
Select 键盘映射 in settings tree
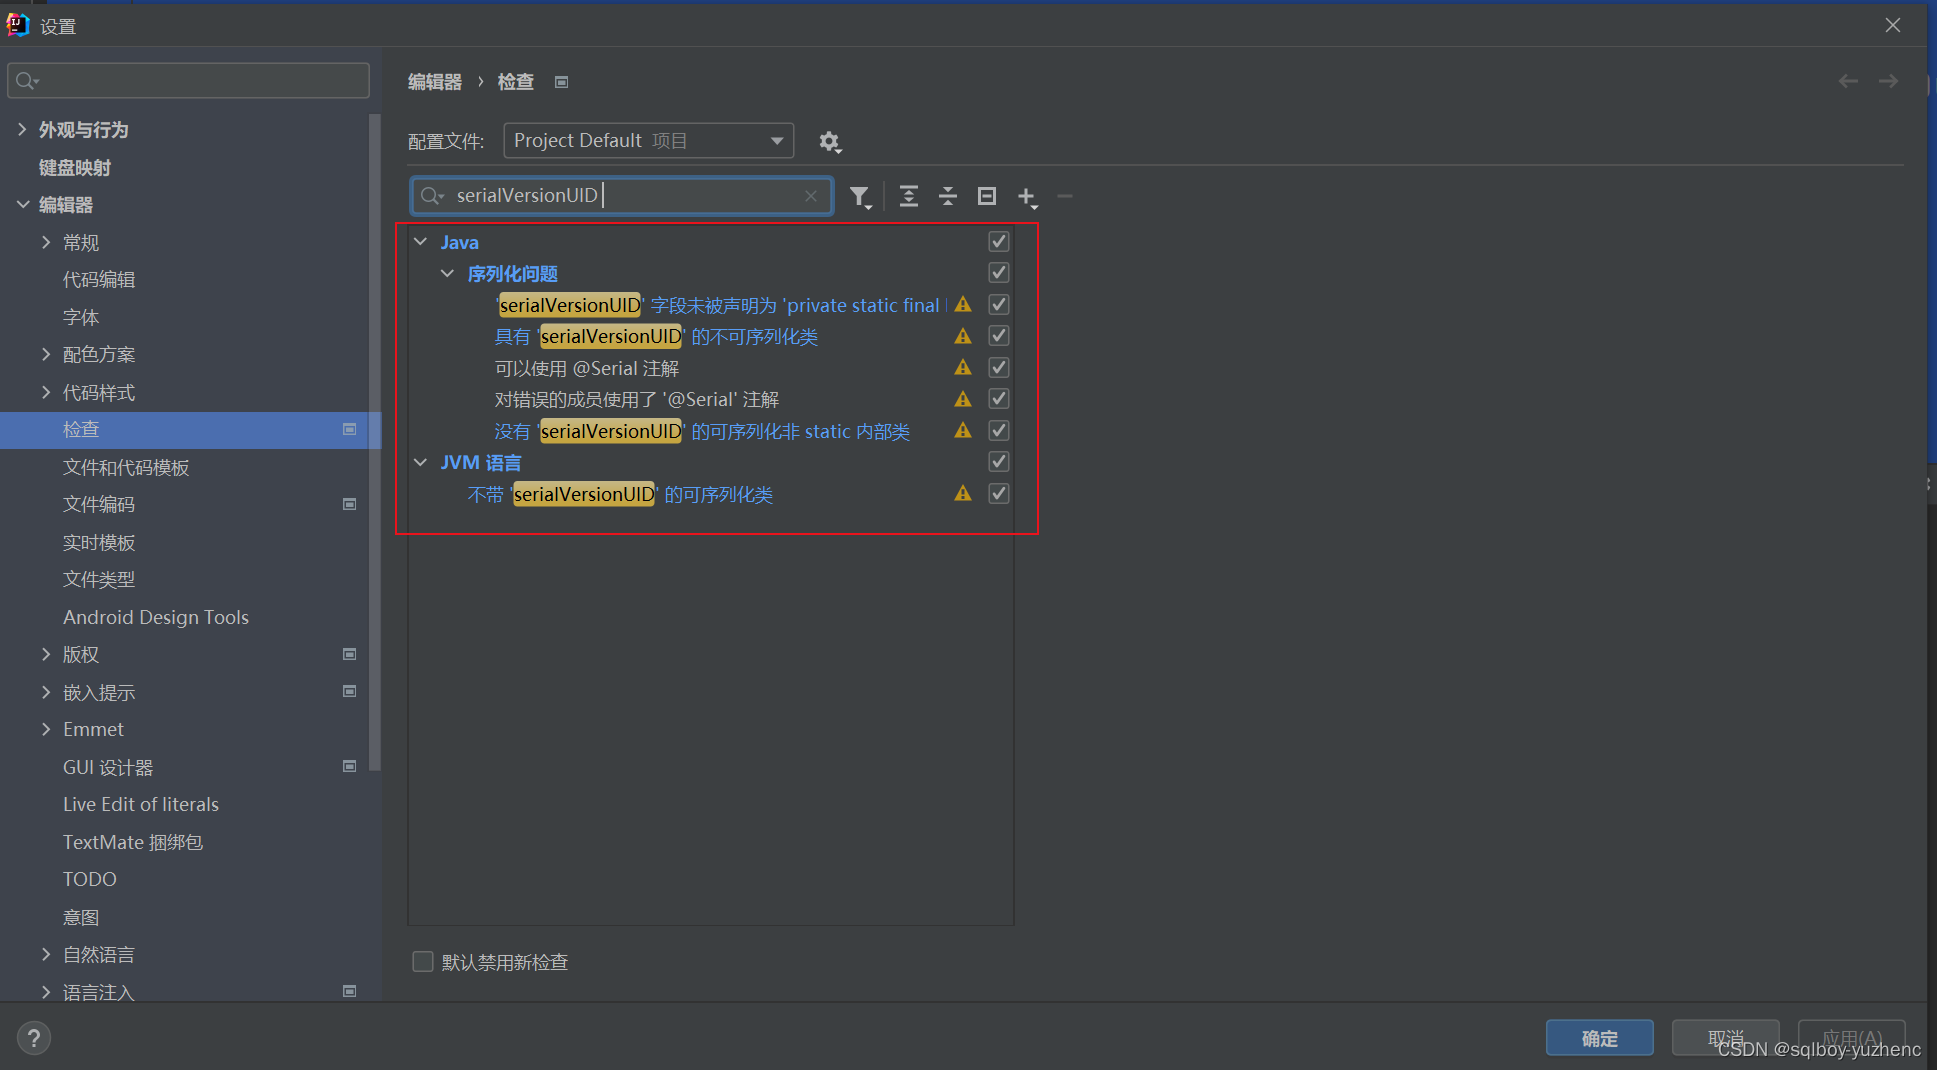click(75, 167)
